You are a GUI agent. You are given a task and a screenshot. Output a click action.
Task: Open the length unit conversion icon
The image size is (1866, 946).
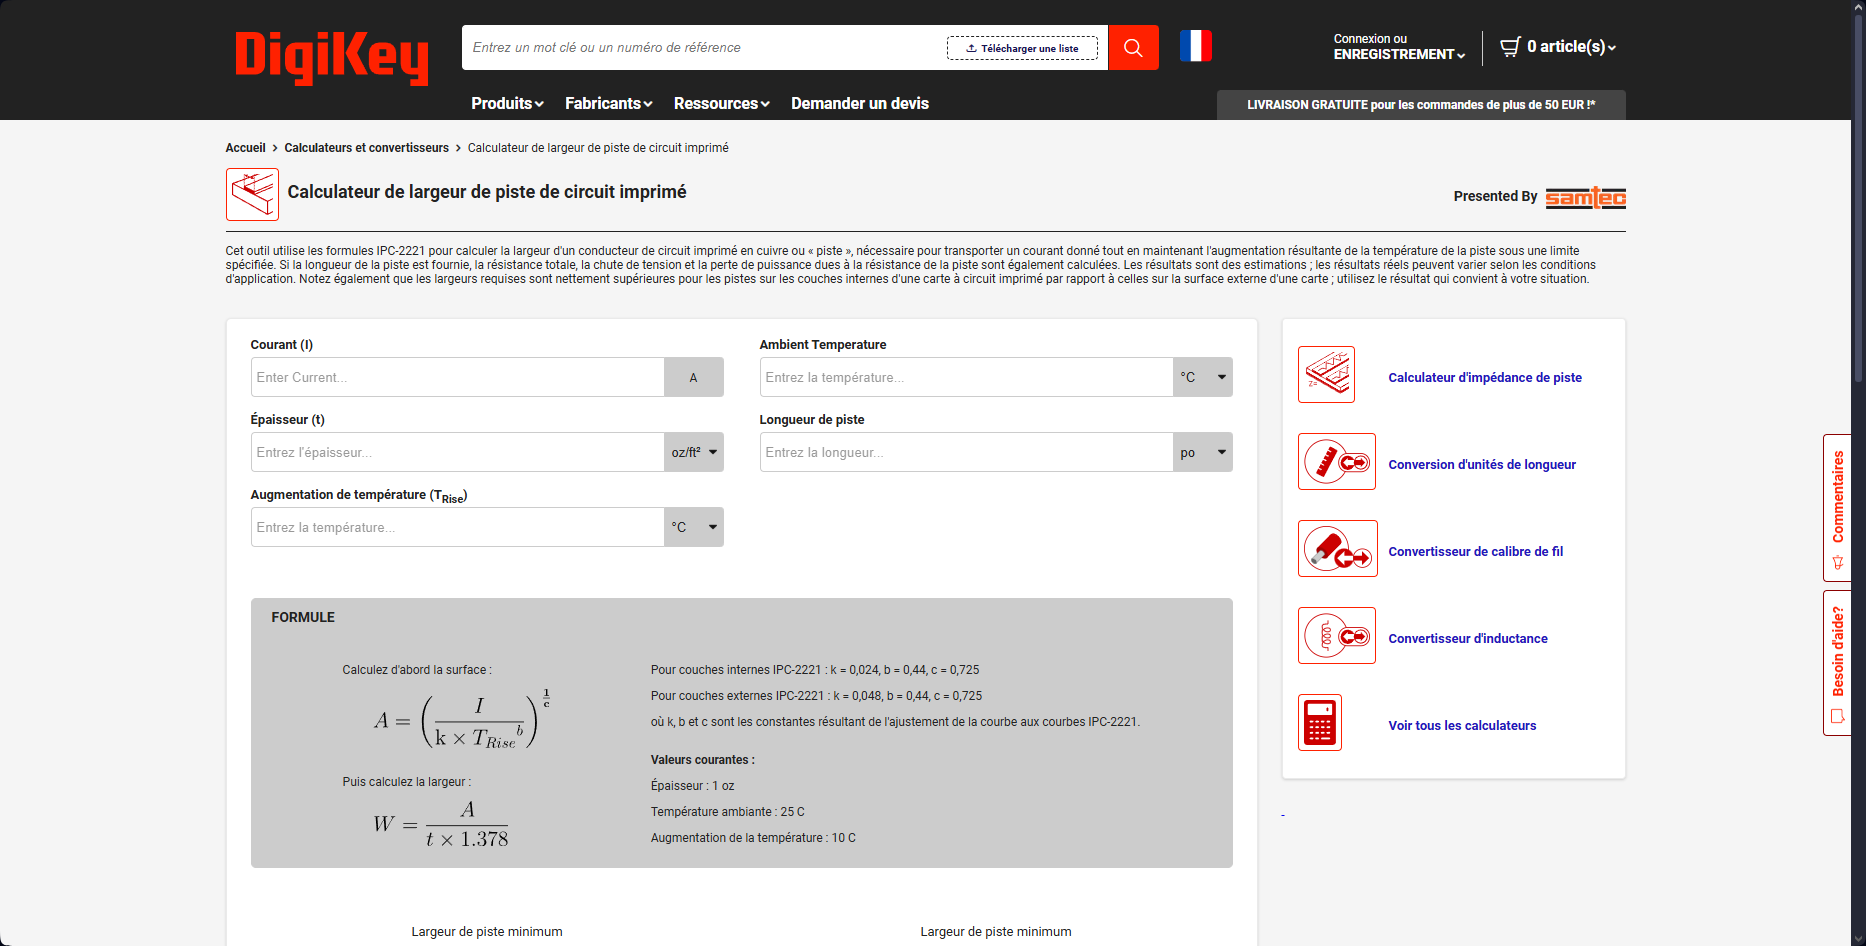tap(1337, 461)
